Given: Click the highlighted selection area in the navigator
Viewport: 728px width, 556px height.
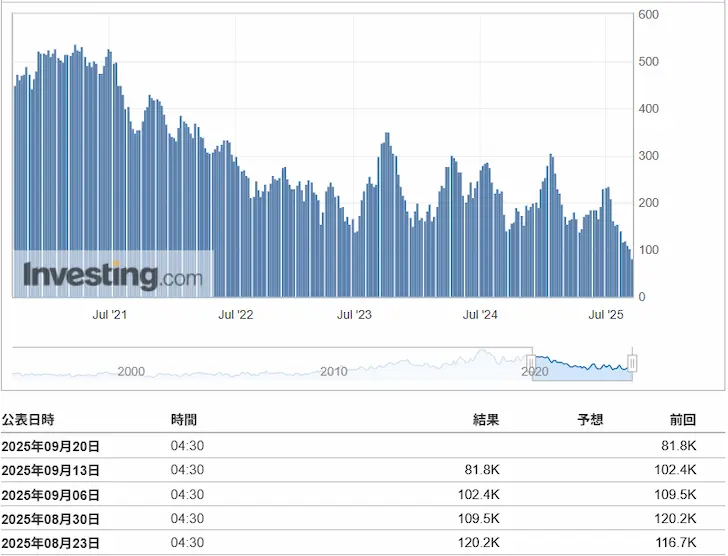Looking at the screenshot, I should point(582,364).
